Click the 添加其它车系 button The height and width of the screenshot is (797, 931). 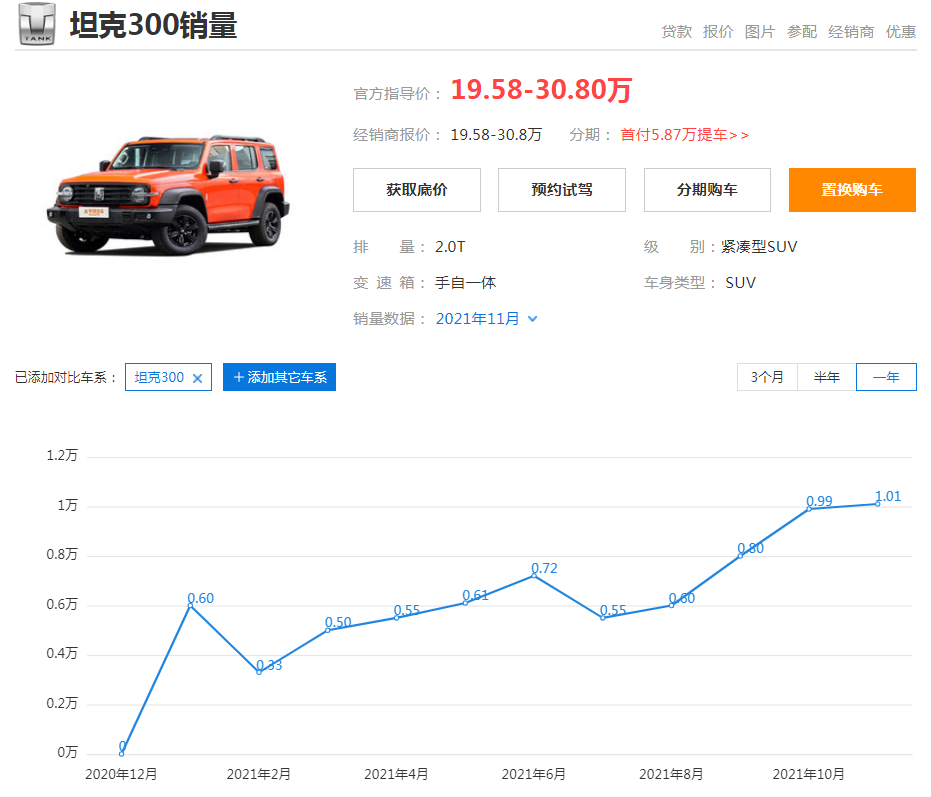279,377
